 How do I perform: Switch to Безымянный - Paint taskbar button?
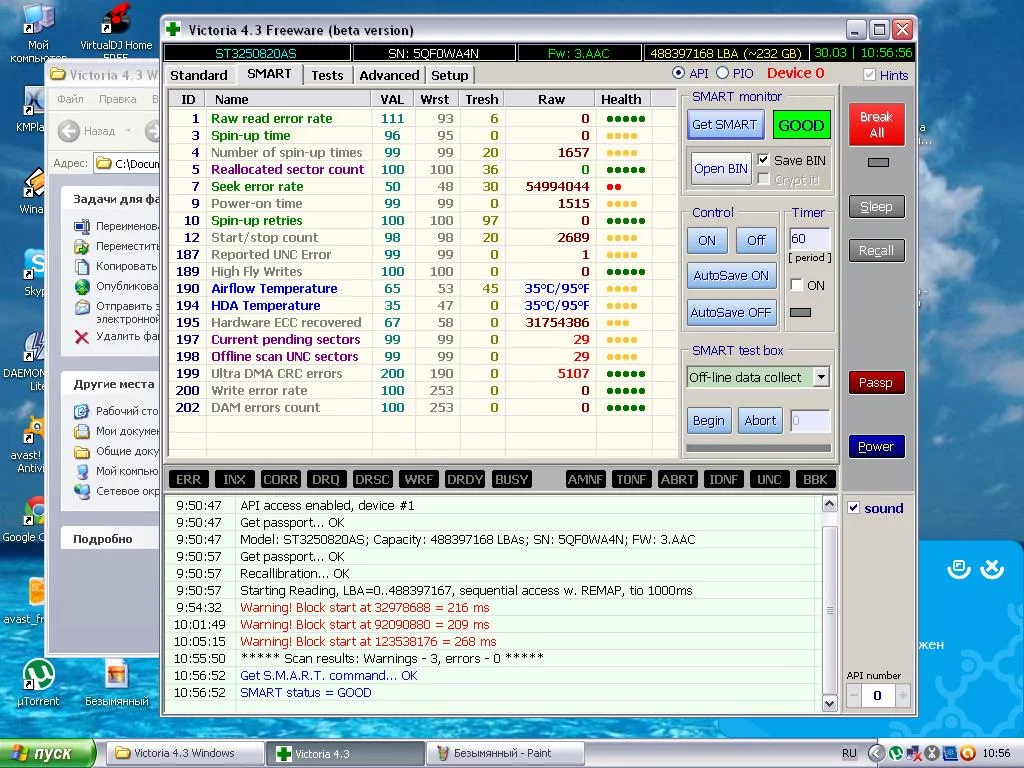pyautogui.click(x=505, y=753)
